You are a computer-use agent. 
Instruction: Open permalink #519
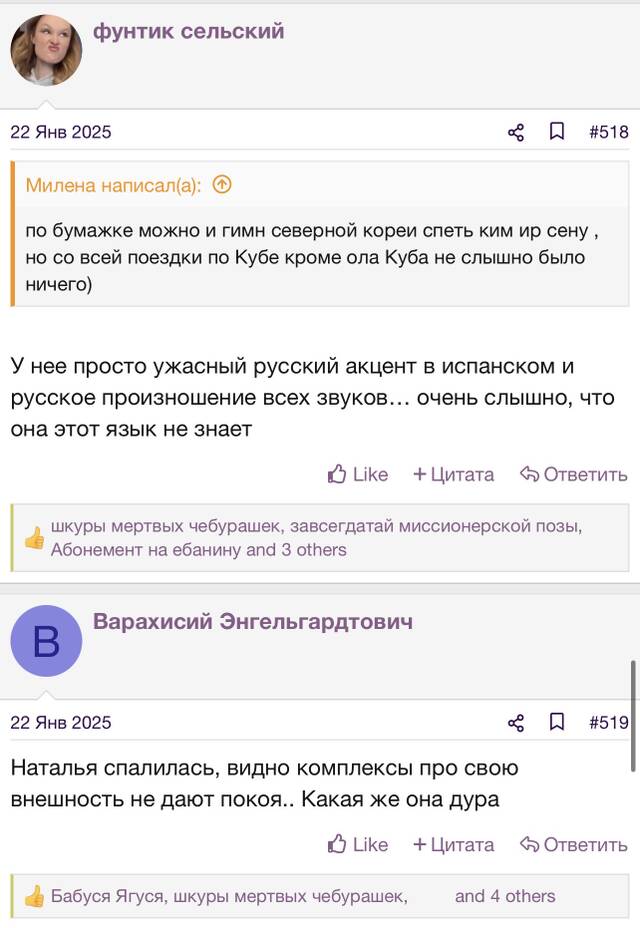click(x=609, y=722)
